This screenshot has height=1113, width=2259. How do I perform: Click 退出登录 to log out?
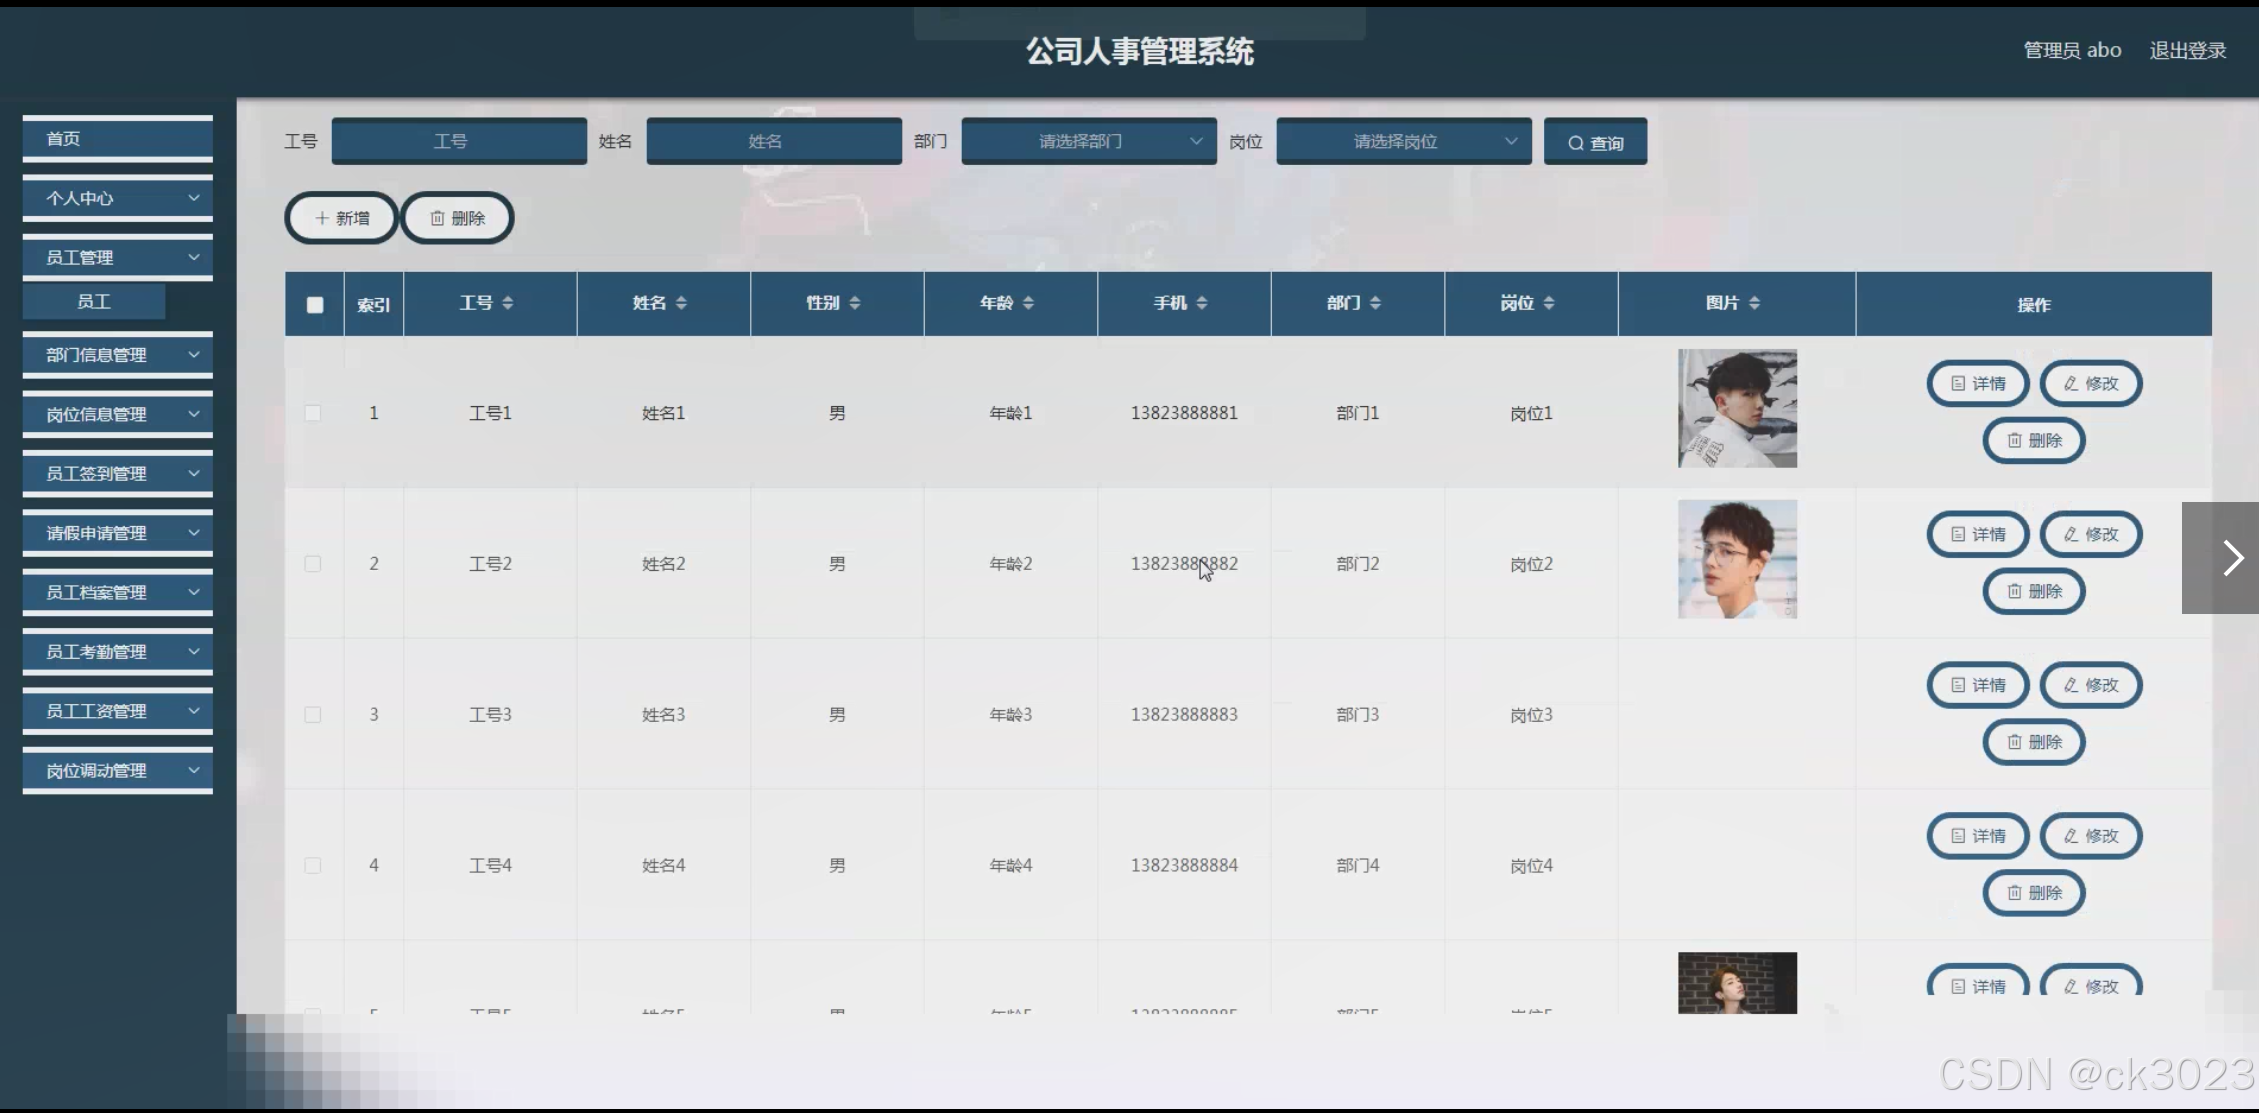tap(2187, 51)
